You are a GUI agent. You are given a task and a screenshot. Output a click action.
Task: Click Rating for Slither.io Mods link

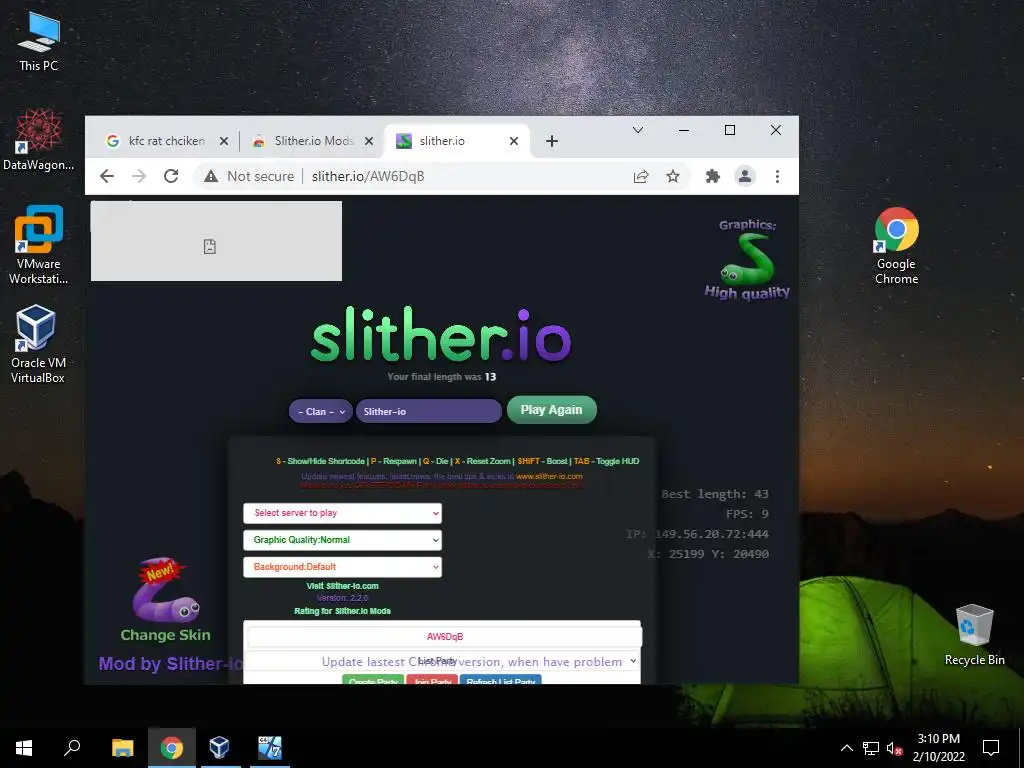pyautogui.click(x=342, y=611)
